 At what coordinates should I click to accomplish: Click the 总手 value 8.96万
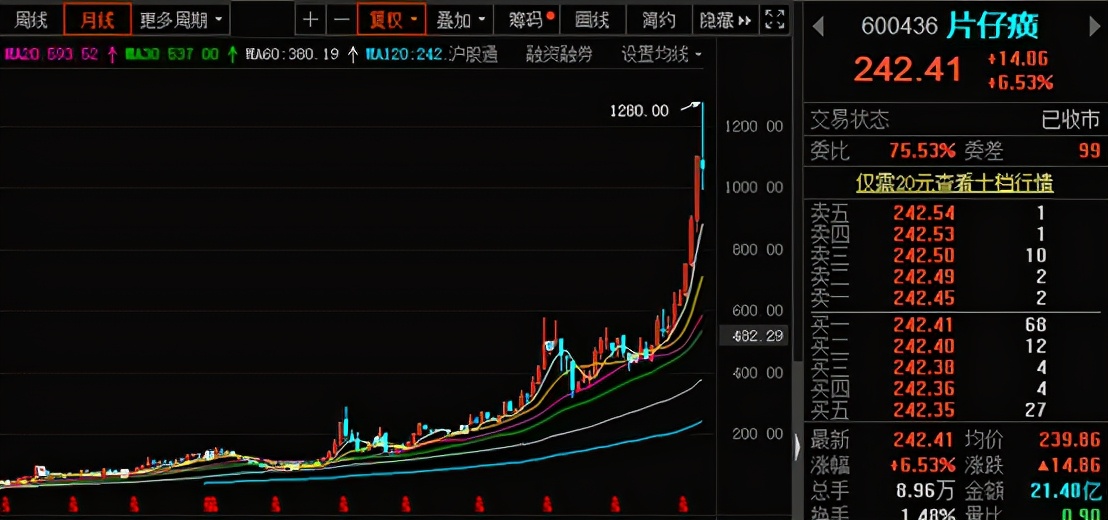click(x=924, y=490)
